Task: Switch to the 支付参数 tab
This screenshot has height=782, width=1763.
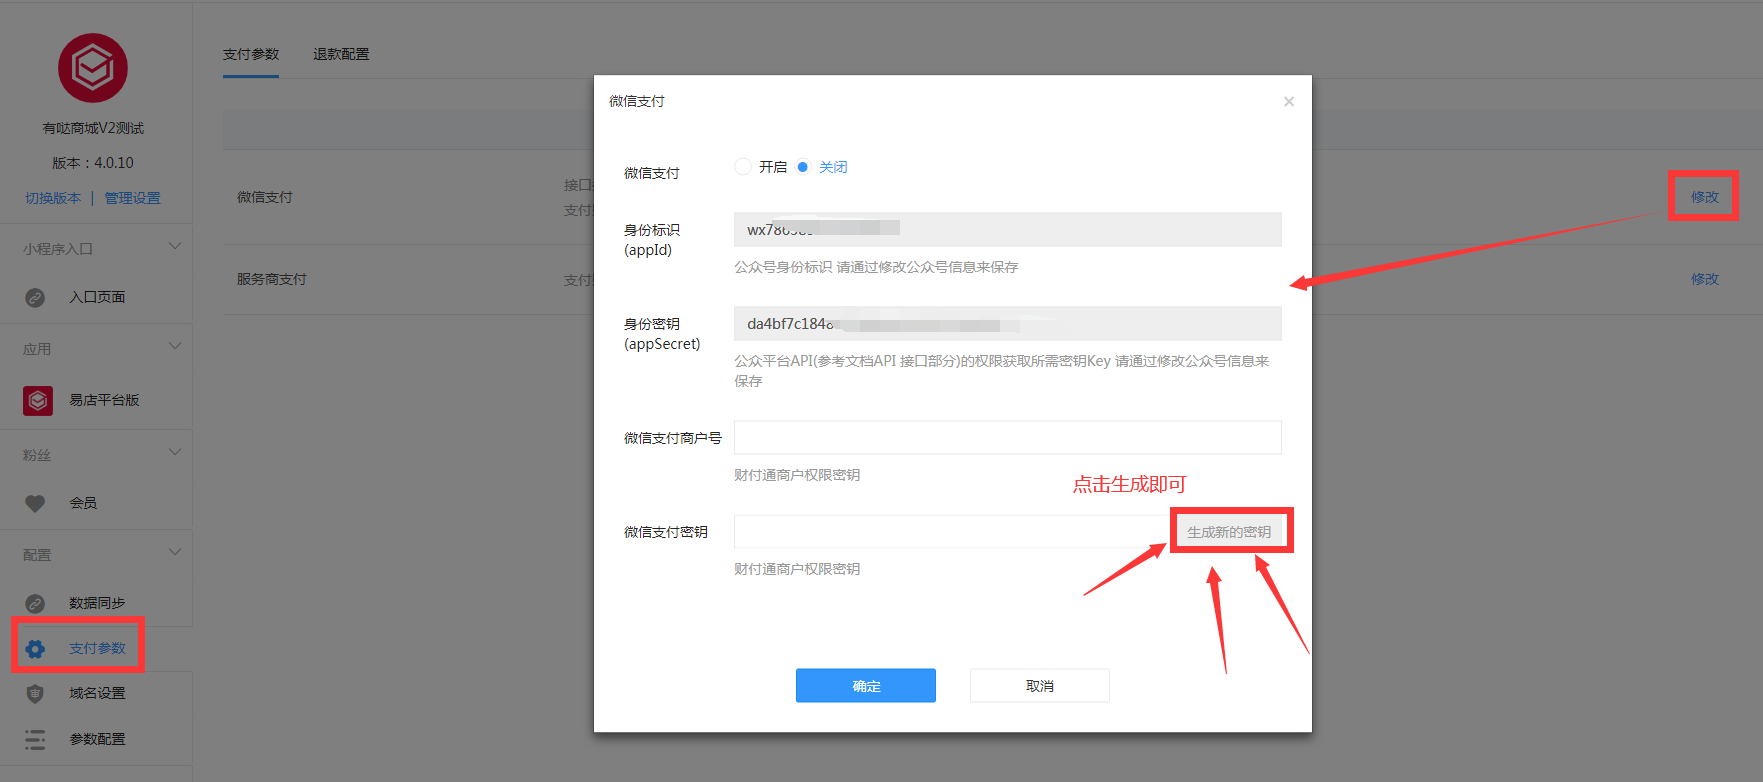Action: coord(251,54)
